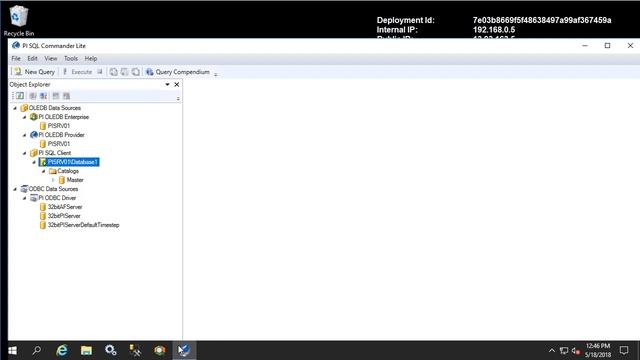This screenshot has height=360, width=640.
Task: Click the Execute button in the toolbar
Action: coord(78,72)
